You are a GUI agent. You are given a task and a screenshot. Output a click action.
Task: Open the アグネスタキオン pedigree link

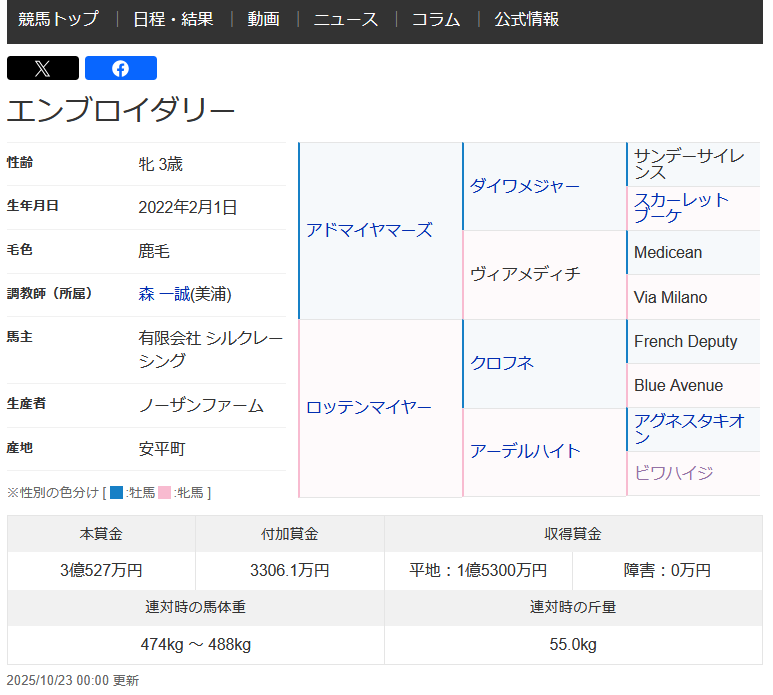point(689,429)
